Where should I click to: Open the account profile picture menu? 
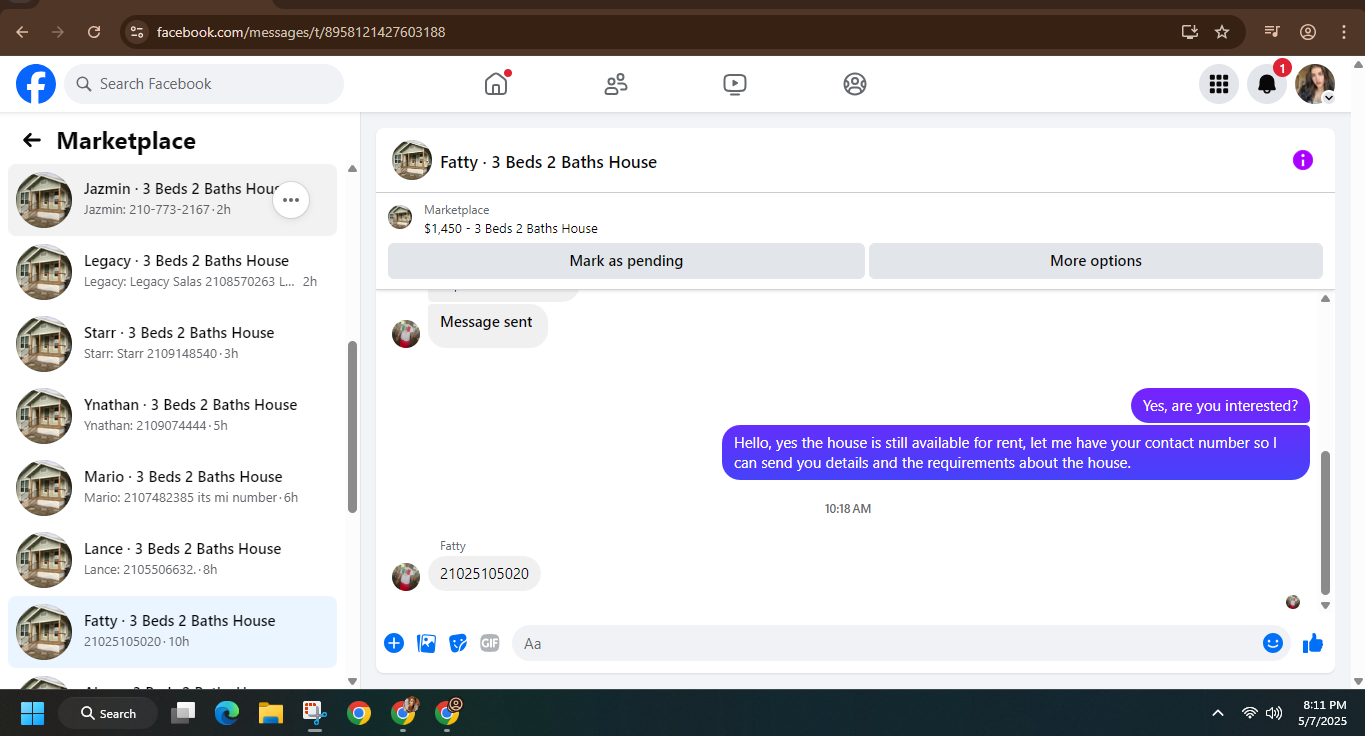[x=1315, y=84]
